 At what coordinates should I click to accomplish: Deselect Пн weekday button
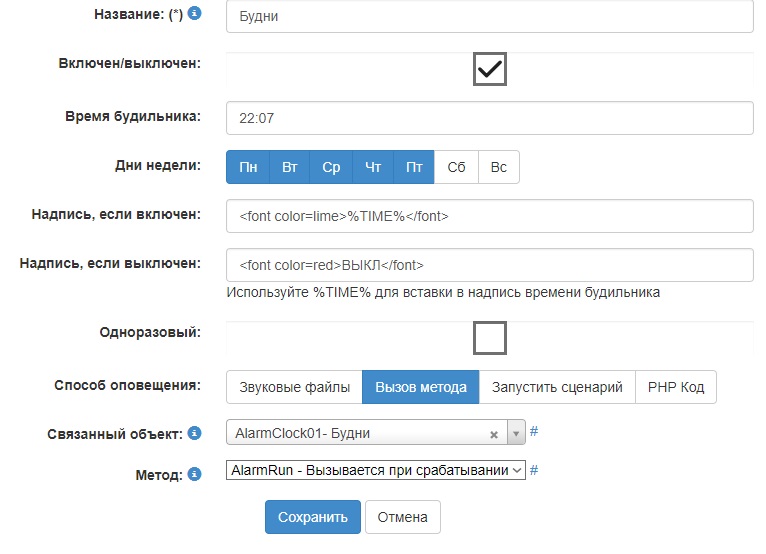click(248, 167)
